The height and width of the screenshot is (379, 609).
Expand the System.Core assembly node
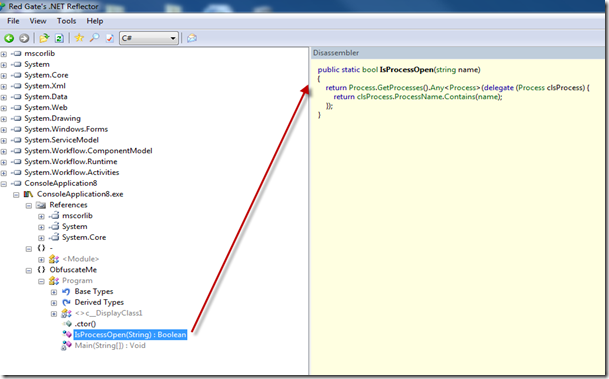(4, 76)
